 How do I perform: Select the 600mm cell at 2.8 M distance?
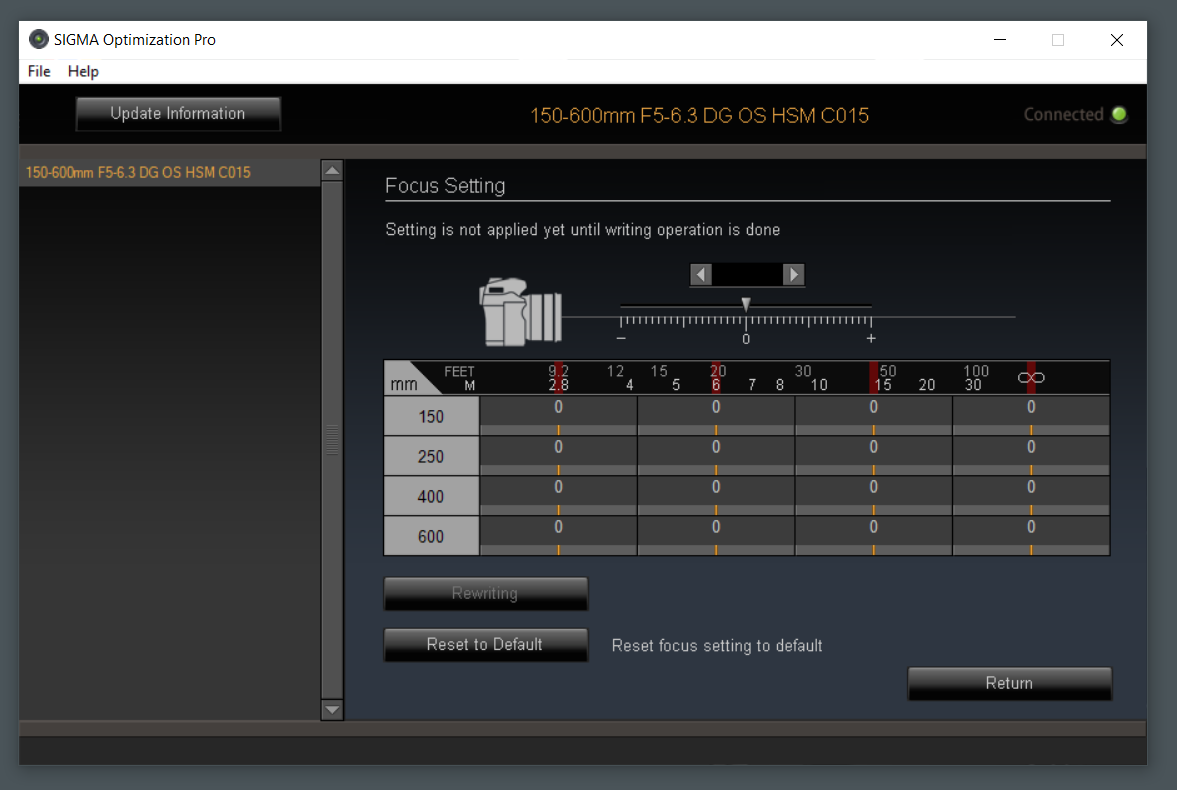tap(558, 535)
